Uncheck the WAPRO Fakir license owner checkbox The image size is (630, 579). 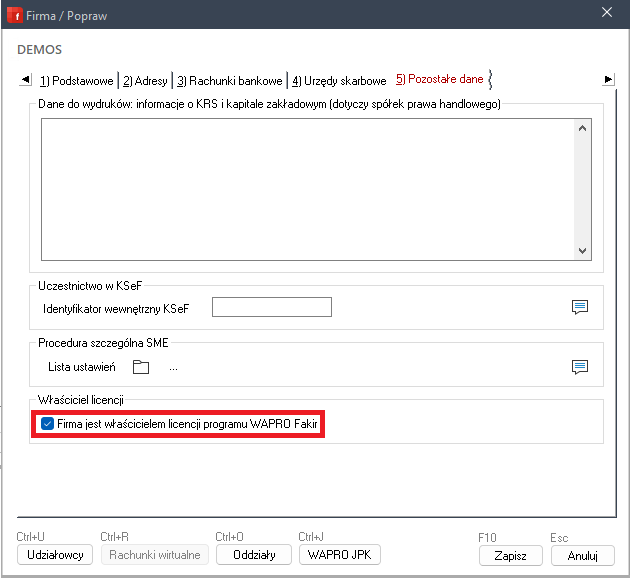(x=47, y=424)
